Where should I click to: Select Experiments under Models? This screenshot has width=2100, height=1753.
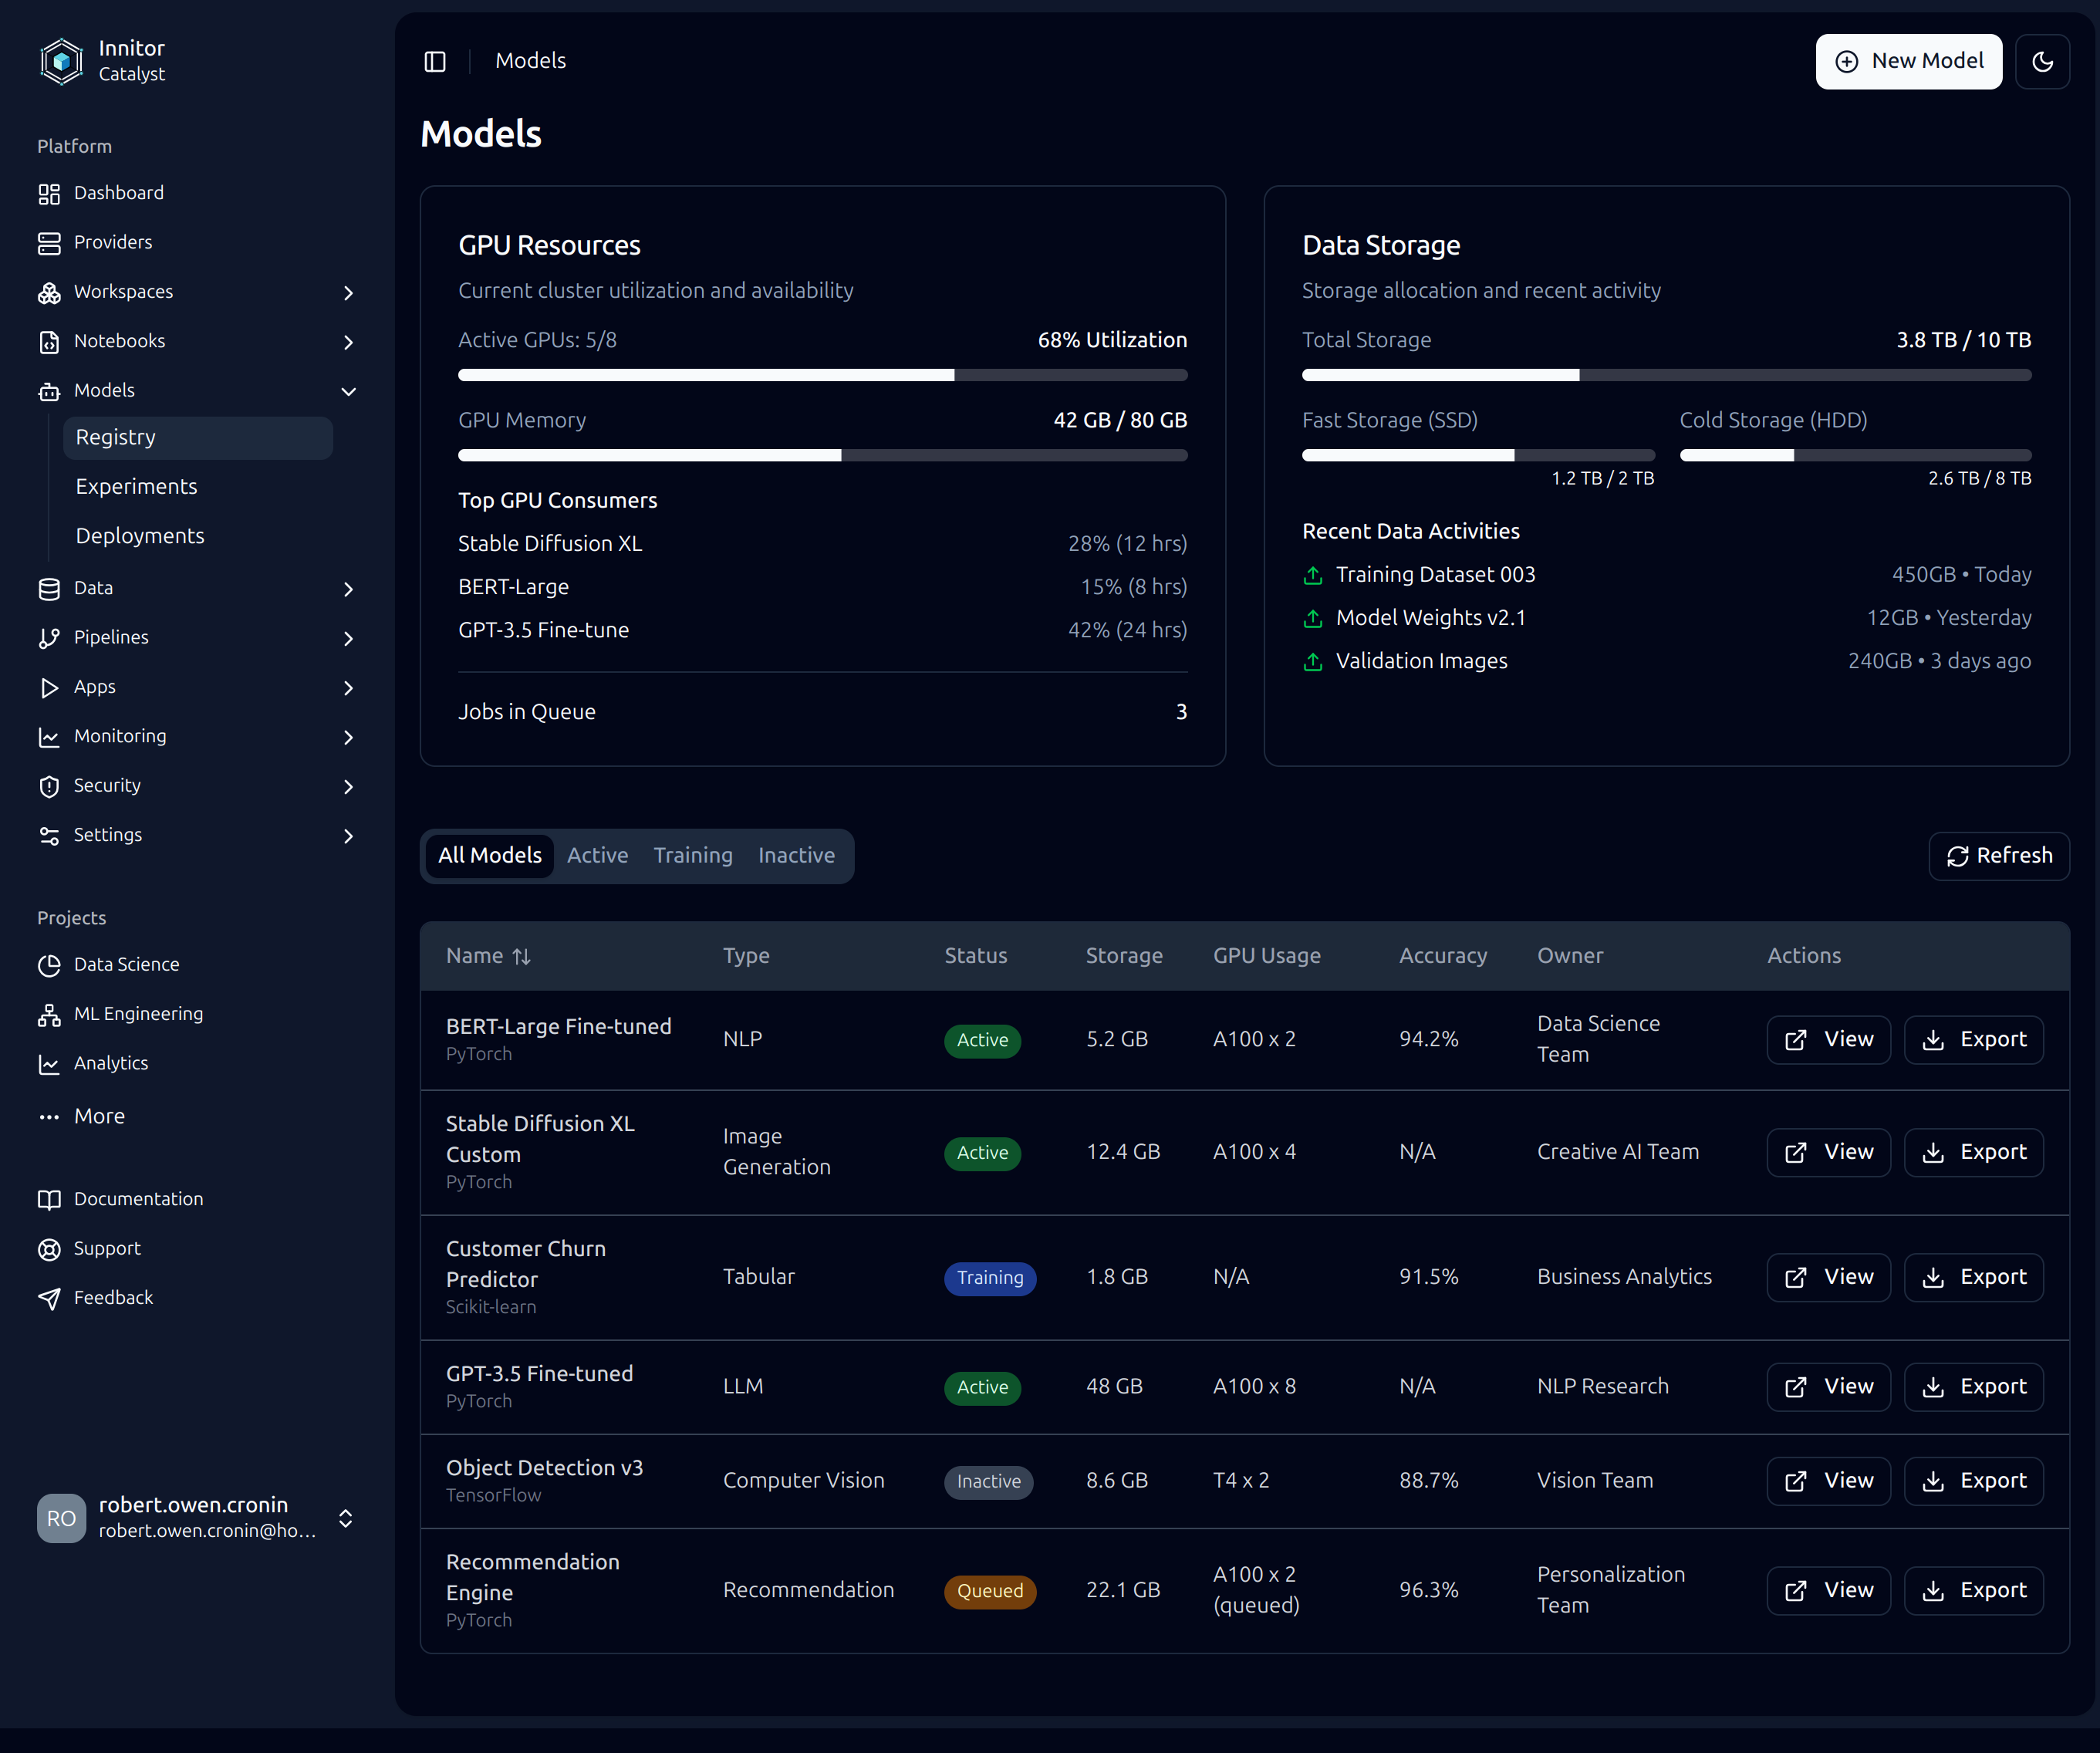point(137,487)
